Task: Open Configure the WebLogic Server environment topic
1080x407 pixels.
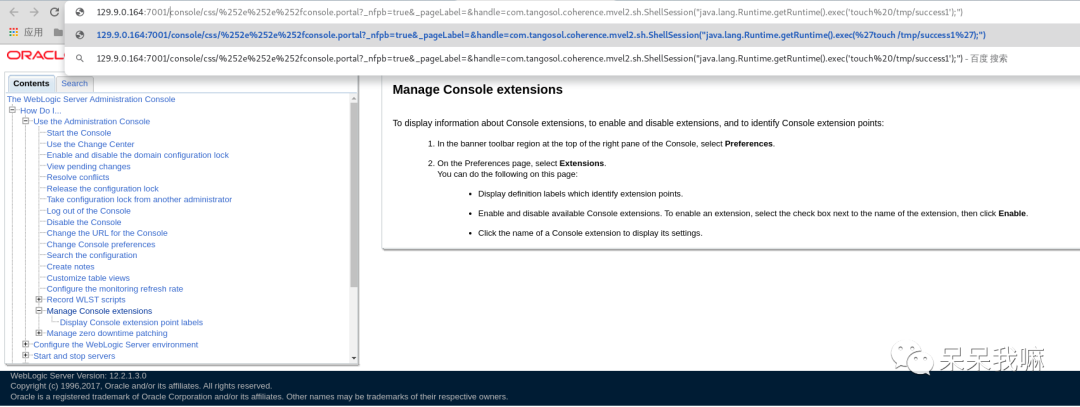Action: point(116,344)
